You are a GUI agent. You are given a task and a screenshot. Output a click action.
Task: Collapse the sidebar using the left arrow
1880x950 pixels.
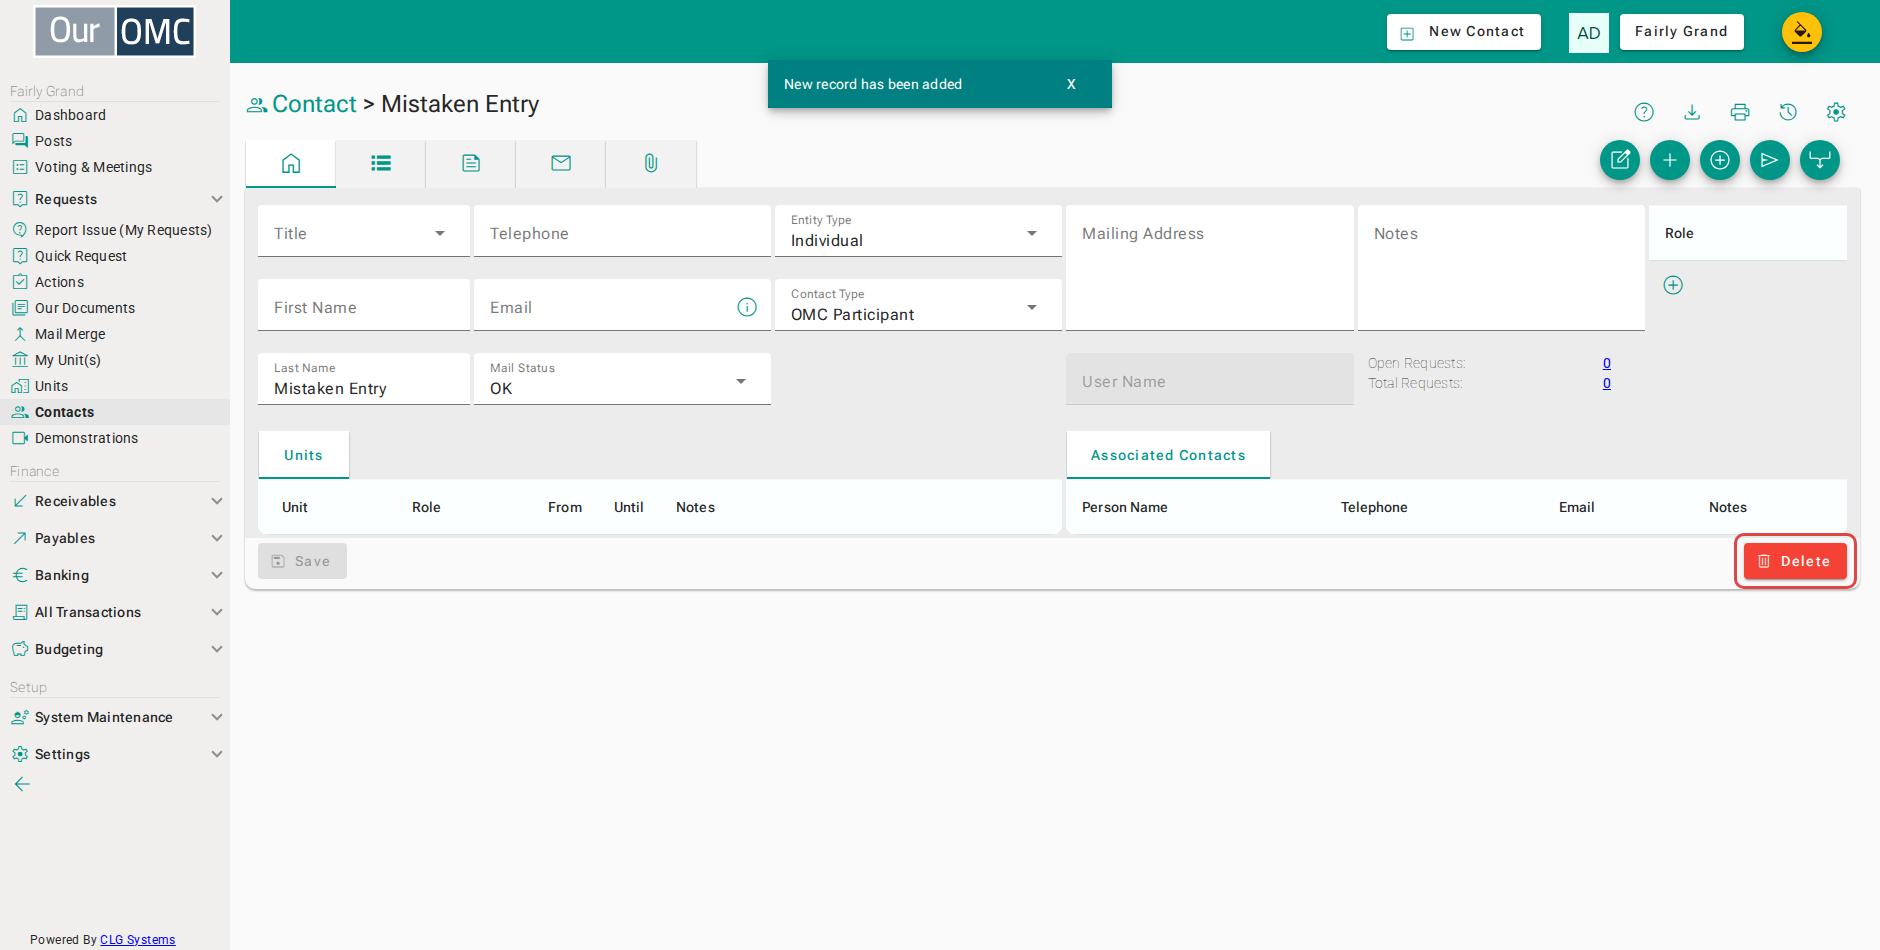click(x=22, y=784)
